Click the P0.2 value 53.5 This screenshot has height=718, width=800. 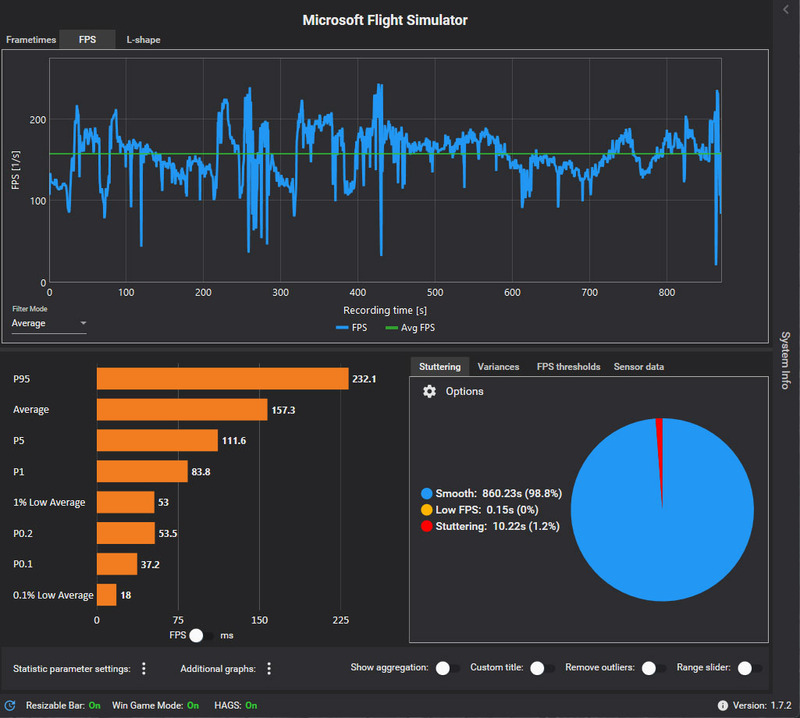pos(168,534)
